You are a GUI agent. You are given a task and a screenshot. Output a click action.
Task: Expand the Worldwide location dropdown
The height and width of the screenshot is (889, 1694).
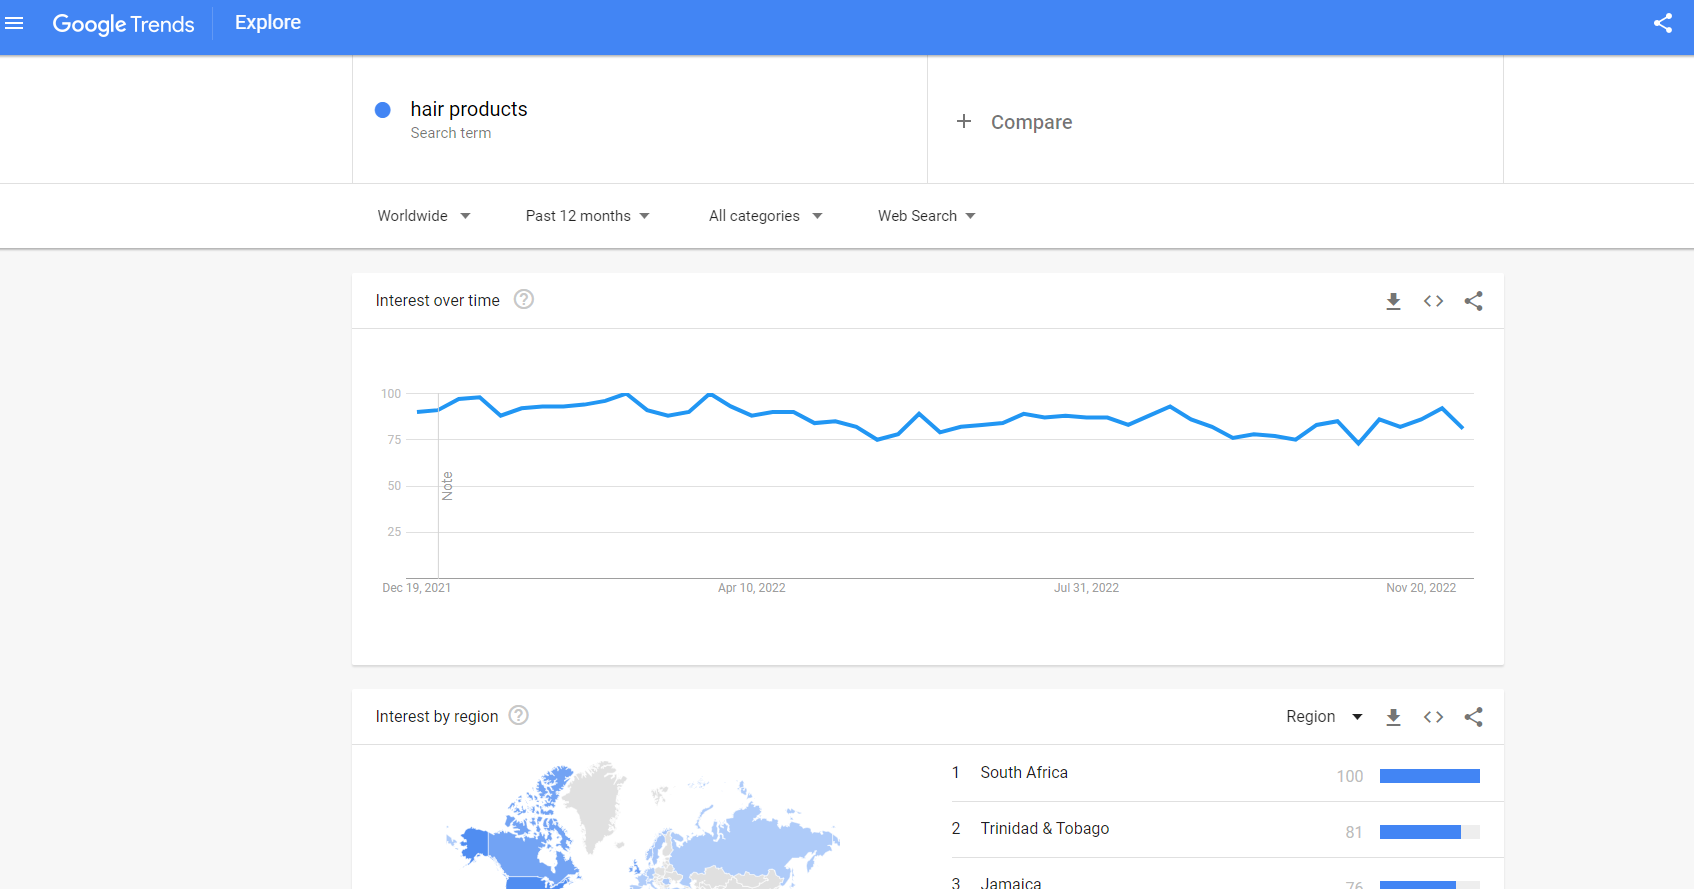(424, 216)
